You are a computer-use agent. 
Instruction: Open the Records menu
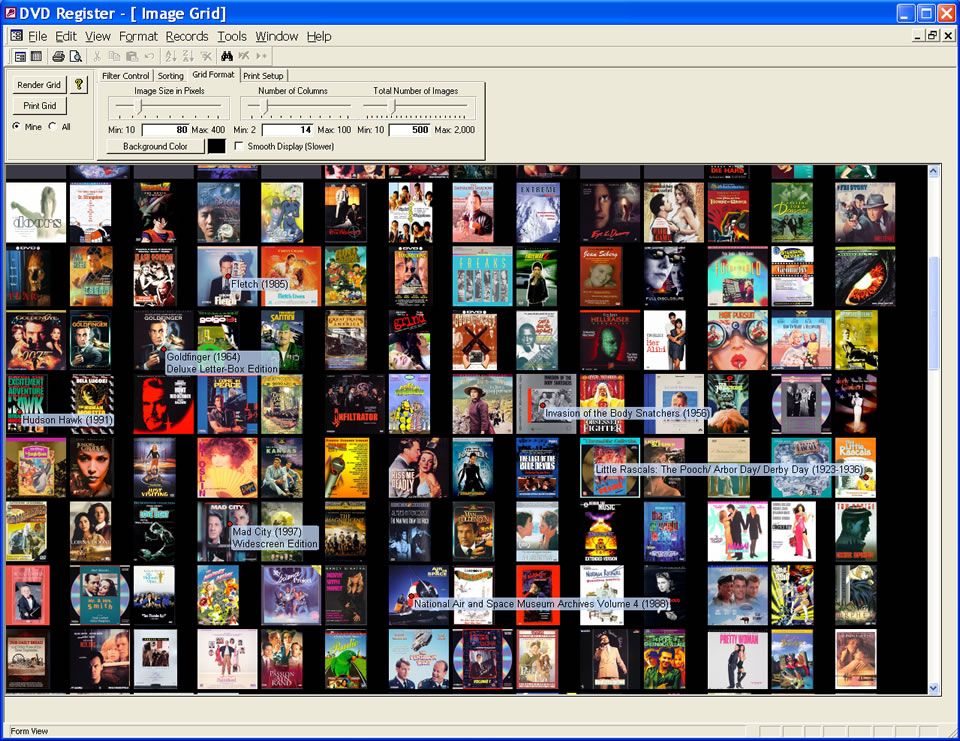[187, 36]
